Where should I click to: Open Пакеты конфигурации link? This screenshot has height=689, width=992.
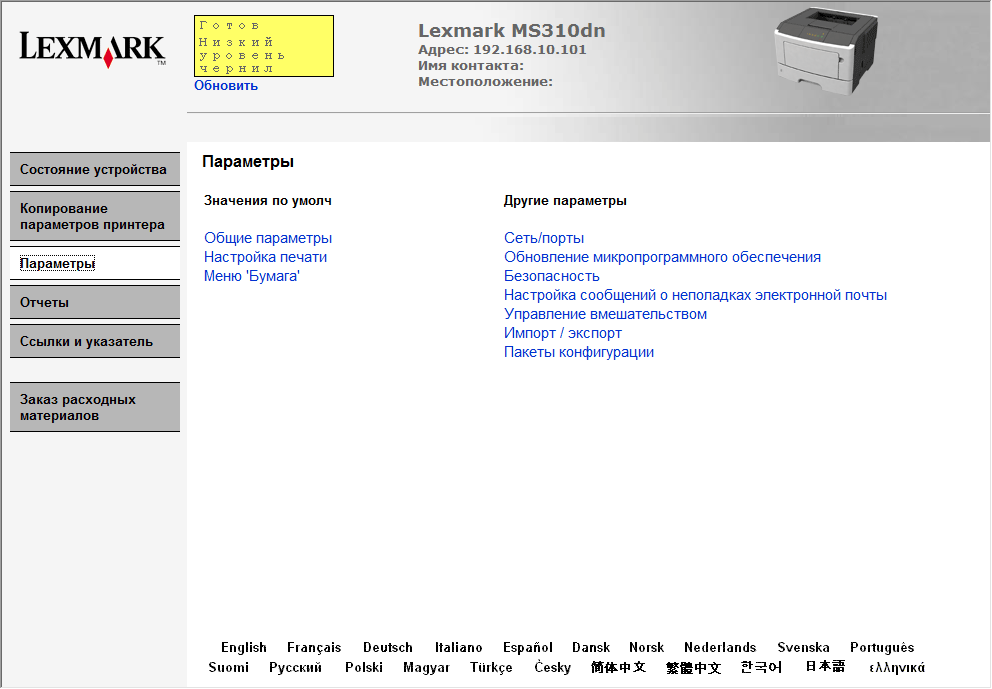579,352
